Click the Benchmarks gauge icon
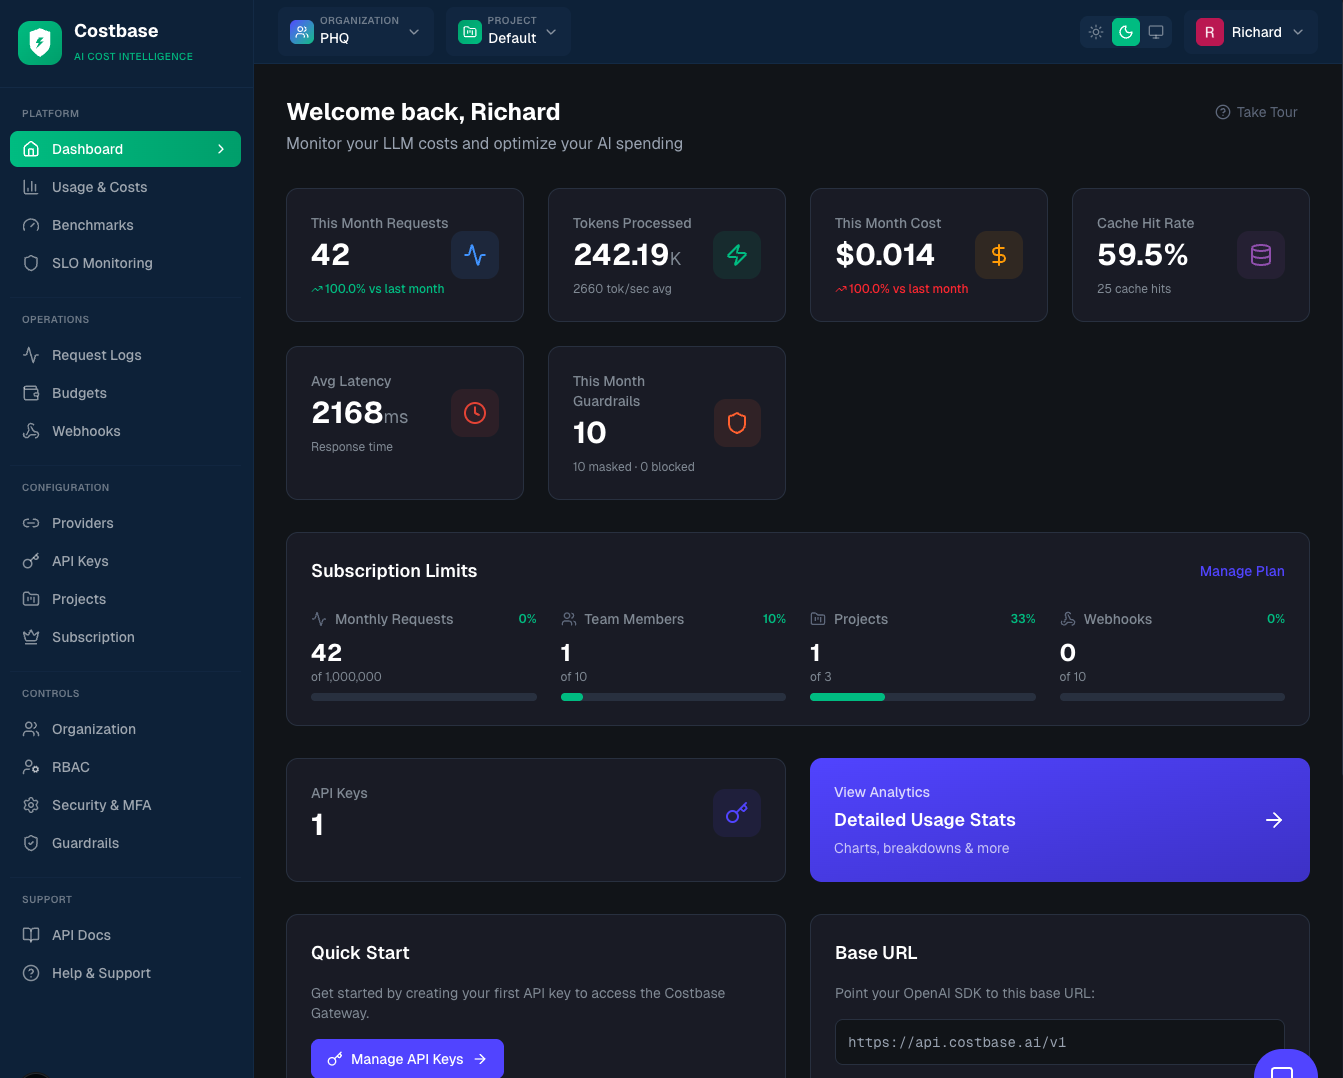The image size is (1343, 1078). [x=31, y=225]
